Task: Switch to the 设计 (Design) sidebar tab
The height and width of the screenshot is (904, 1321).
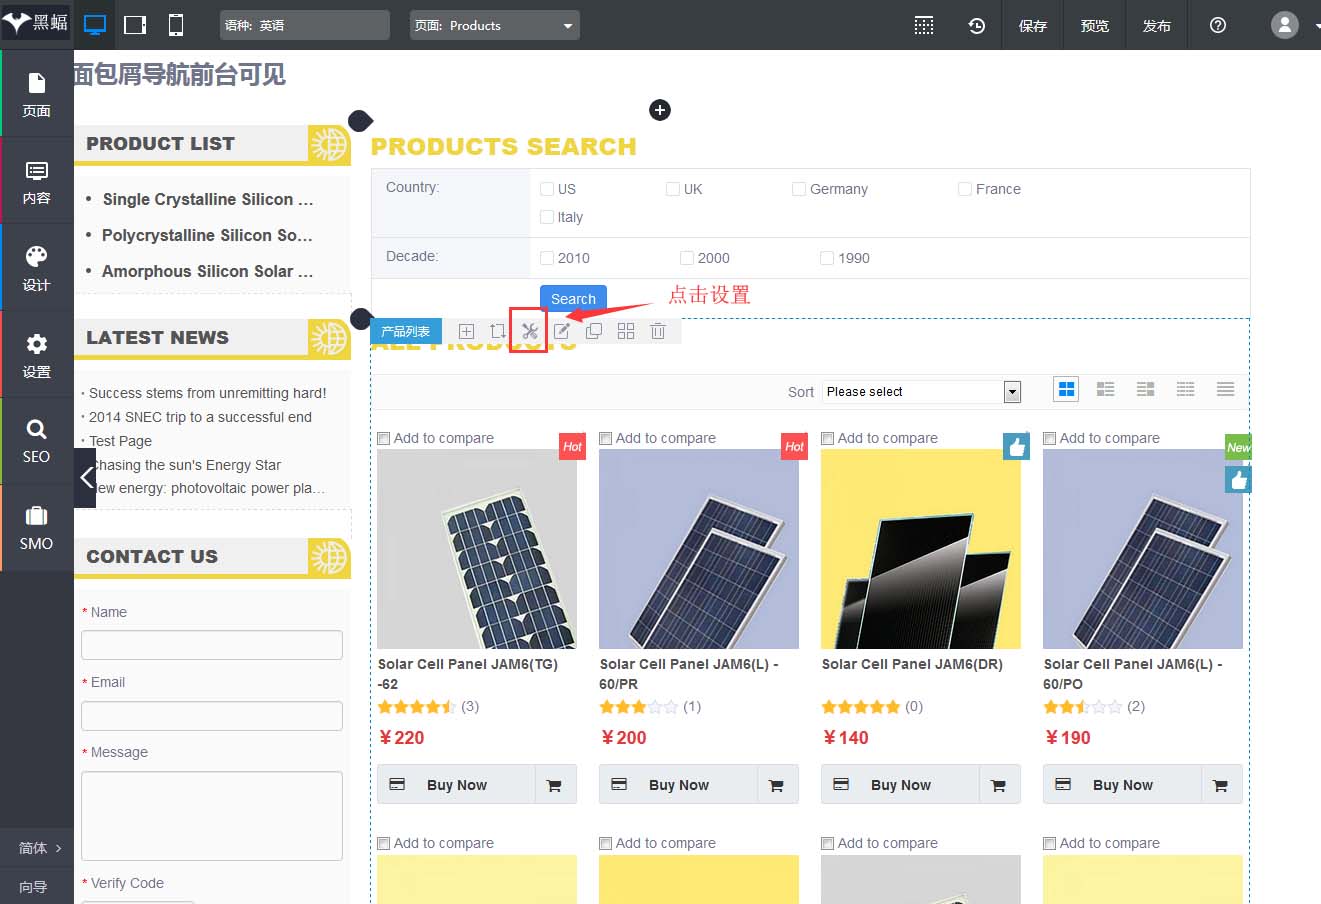Action: [x=36, y=267]
